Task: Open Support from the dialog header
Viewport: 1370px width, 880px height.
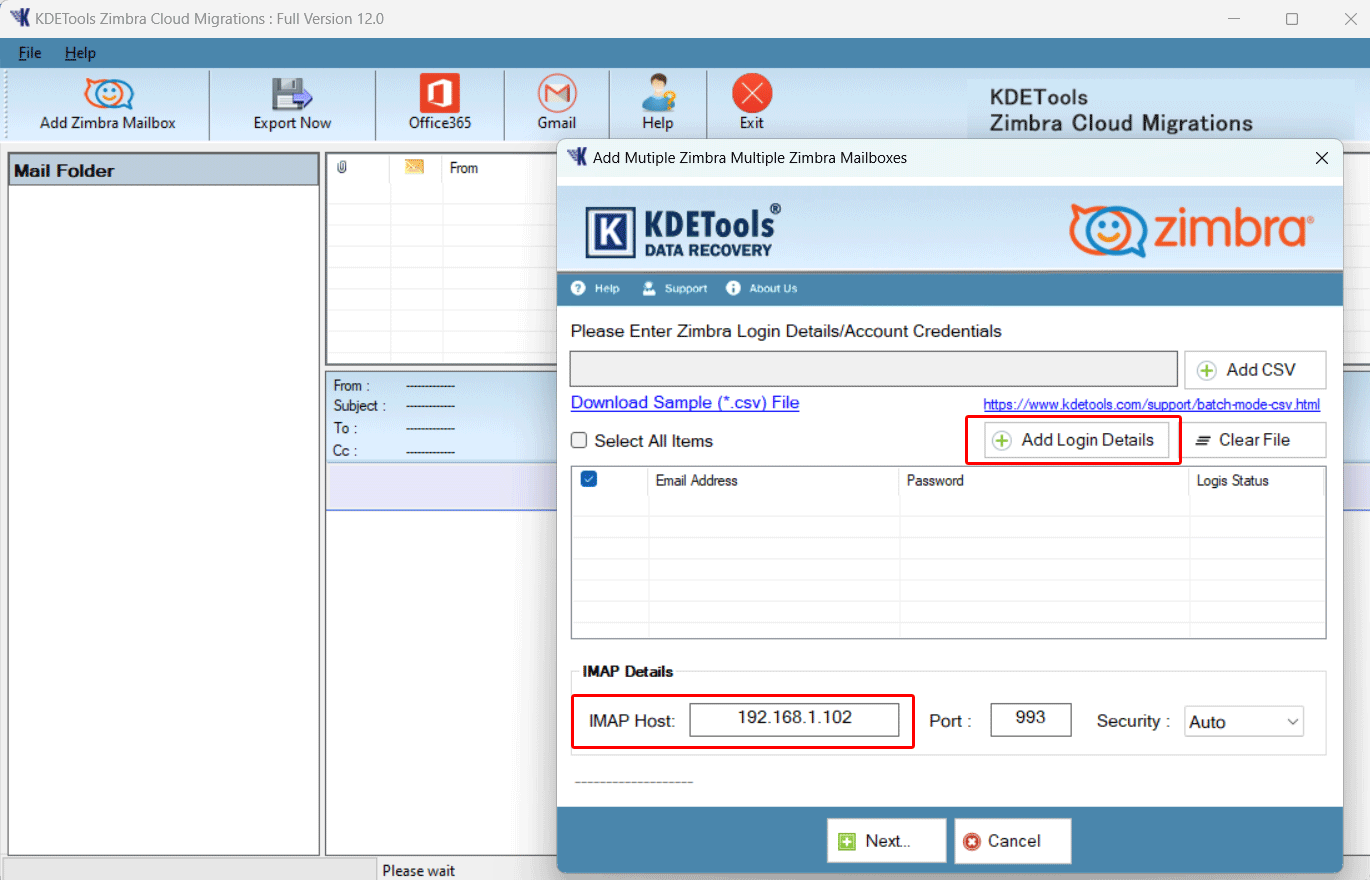Action: pos(674,288)
